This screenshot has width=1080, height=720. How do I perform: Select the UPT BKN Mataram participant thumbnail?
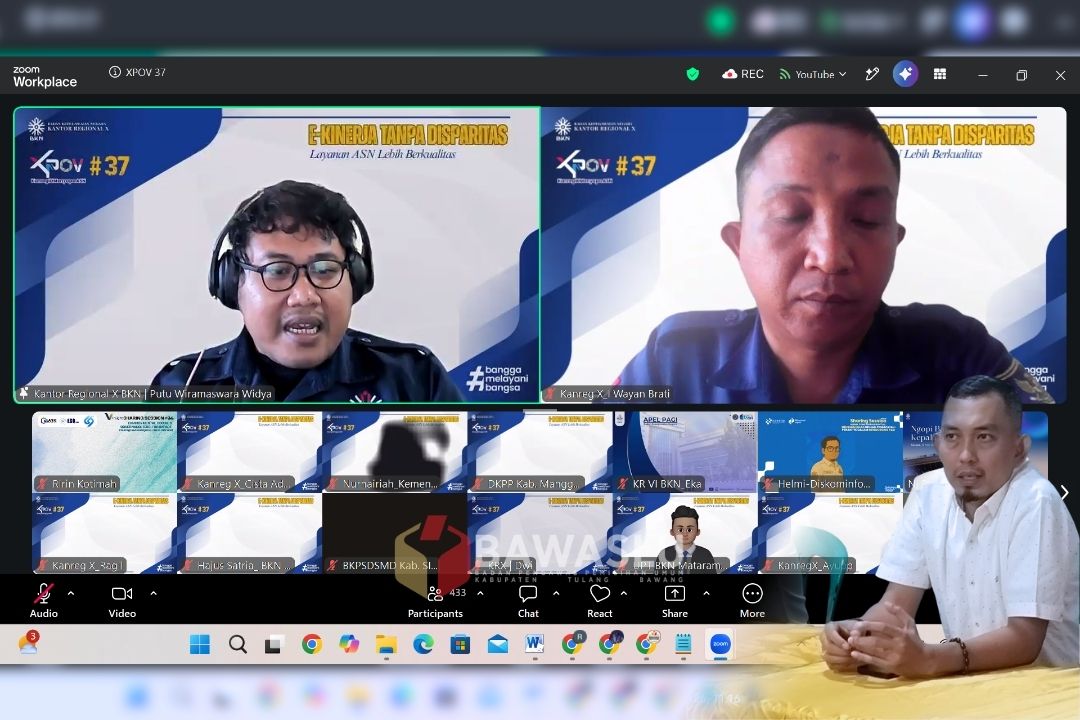pyautogui.click(x=685, y=533)
